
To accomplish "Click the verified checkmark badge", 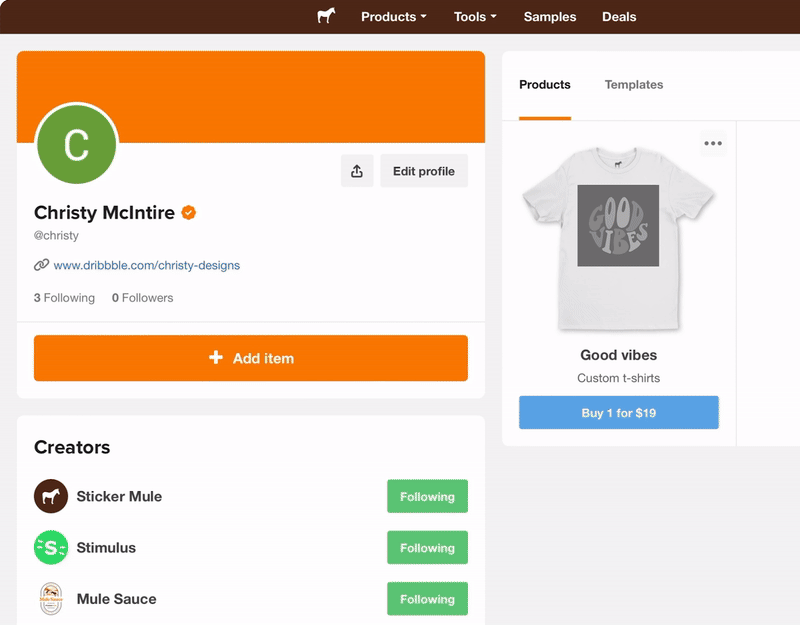I will coord(188,212).
